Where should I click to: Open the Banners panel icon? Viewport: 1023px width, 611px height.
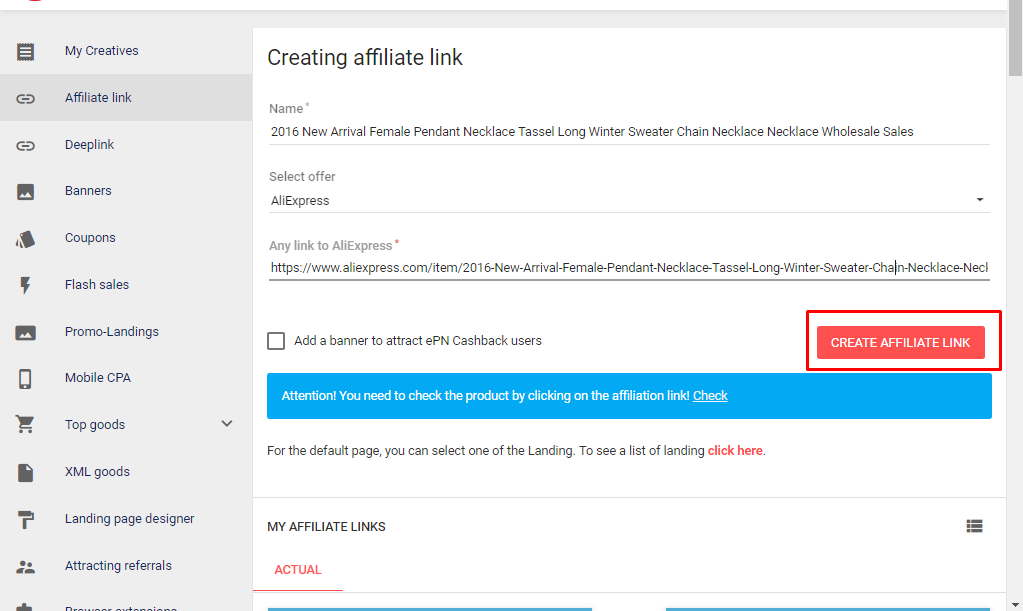click(25, 190)
